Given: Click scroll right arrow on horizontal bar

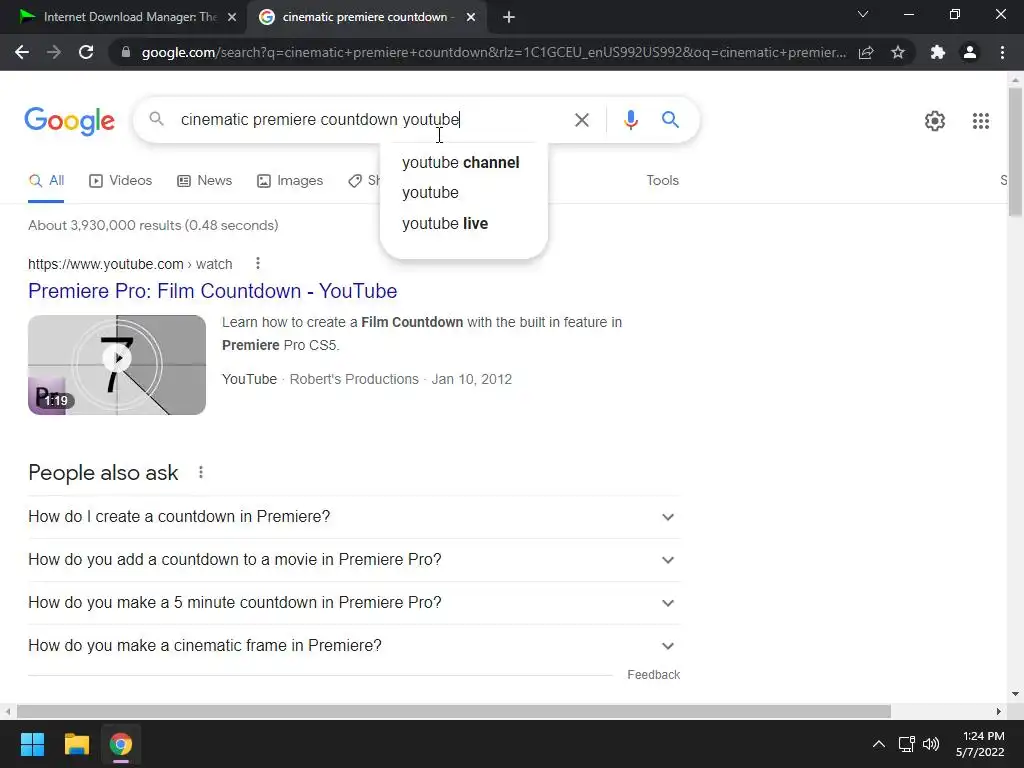Looking at the screenshot, I should tap(999, 711).
